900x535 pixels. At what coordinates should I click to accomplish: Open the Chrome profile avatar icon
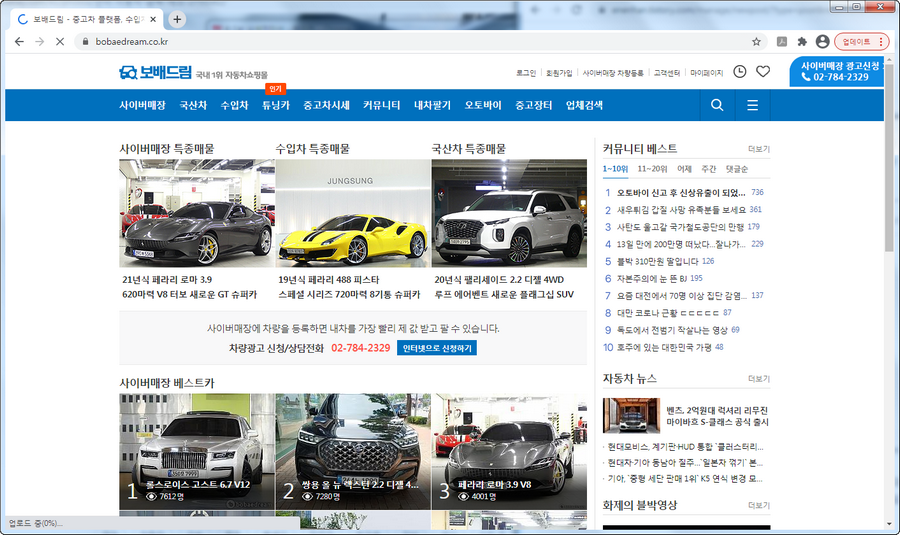pyautogui.click(x=822, y=41)
